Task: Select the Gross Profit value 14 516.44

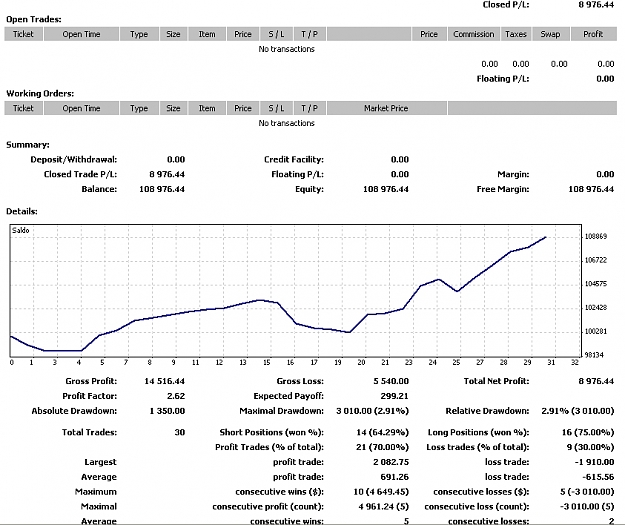Action: tap(165, 381)
